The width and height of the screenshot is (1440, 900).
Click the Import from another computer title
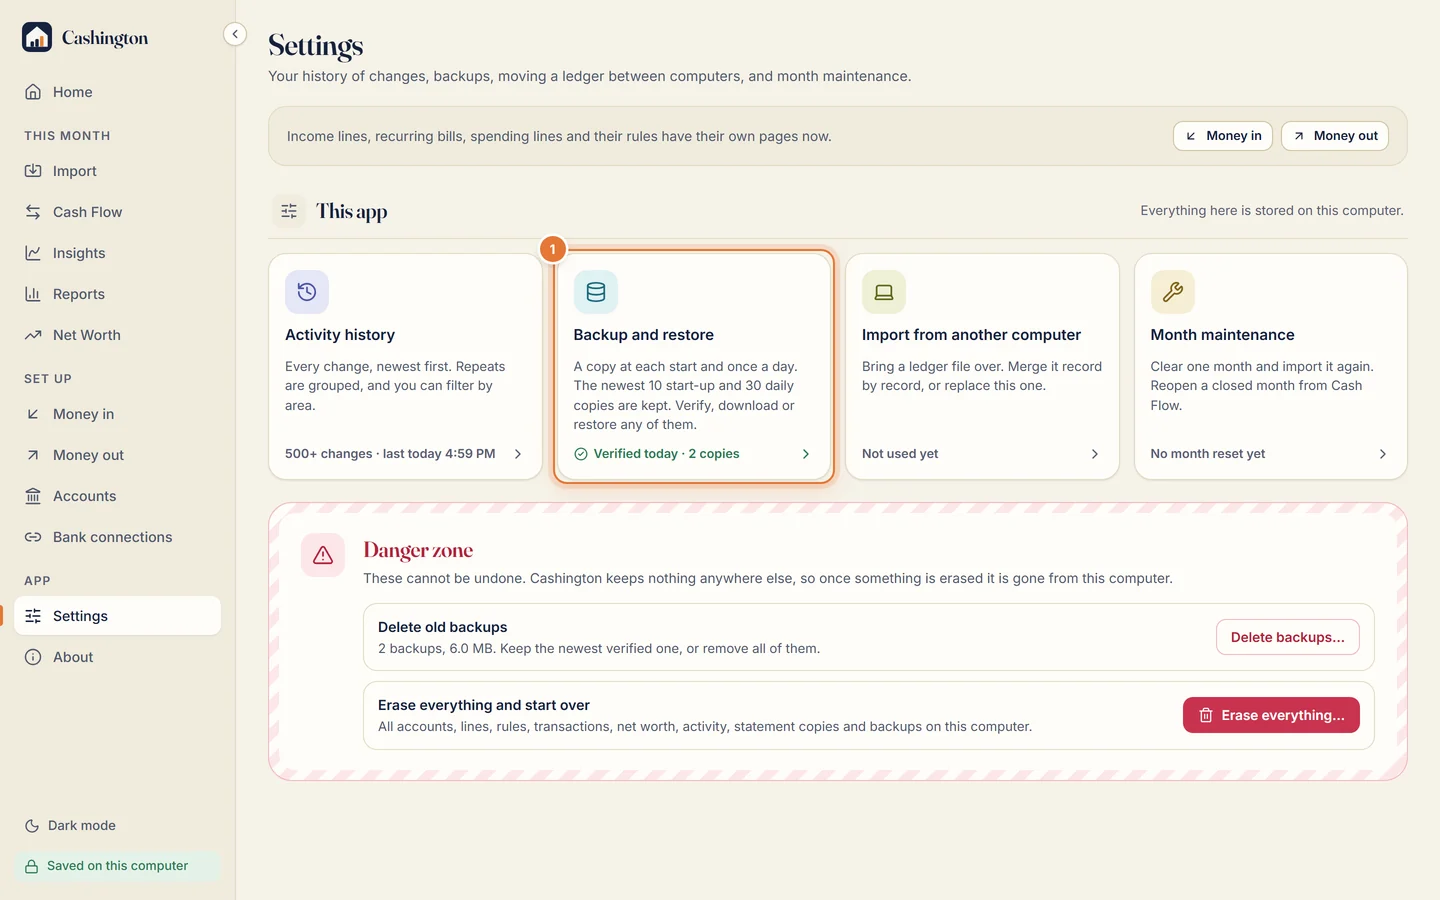[x=971, y=335]
